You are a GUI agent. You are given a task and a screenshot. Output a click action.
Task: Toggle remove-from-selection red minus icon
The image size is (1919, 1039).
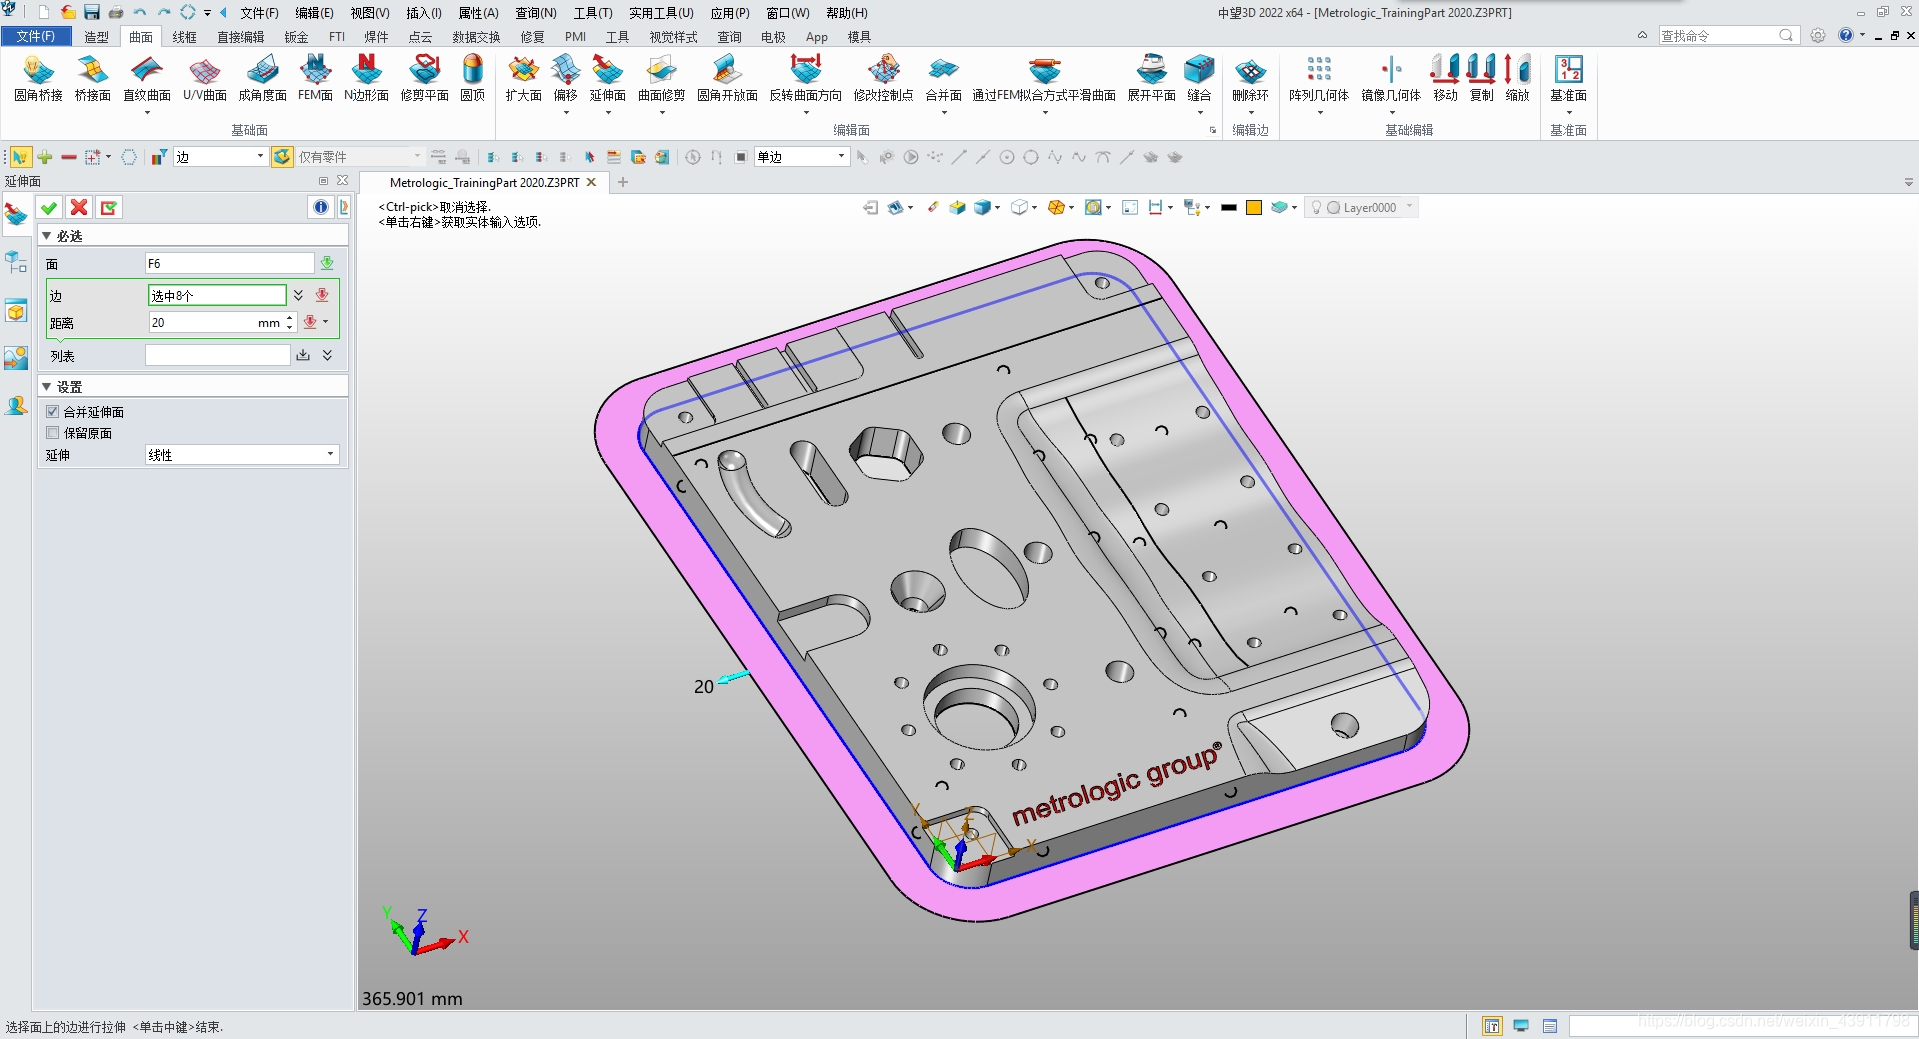(69, 157)
